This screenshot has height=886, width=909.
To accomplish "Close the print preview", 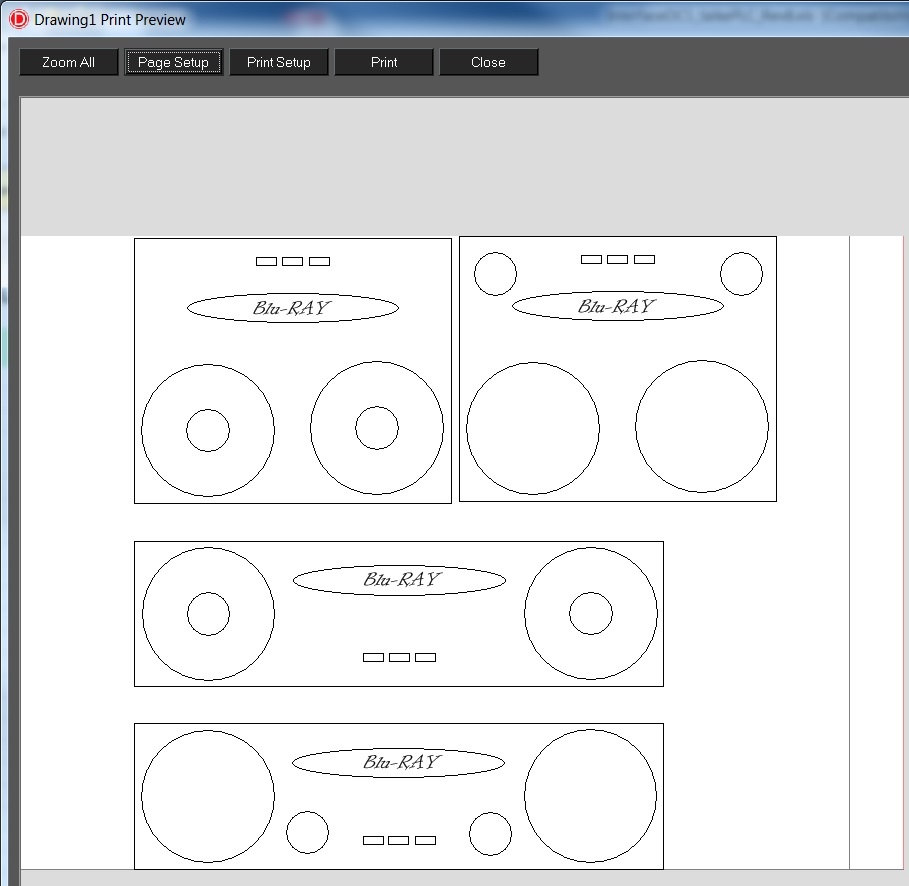I will coord(489,62).
